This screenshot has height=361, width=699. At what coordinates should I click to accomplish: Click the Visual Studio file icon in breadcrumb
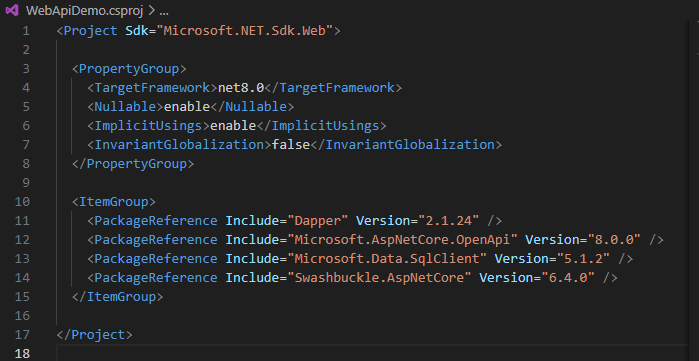point(12,10)
